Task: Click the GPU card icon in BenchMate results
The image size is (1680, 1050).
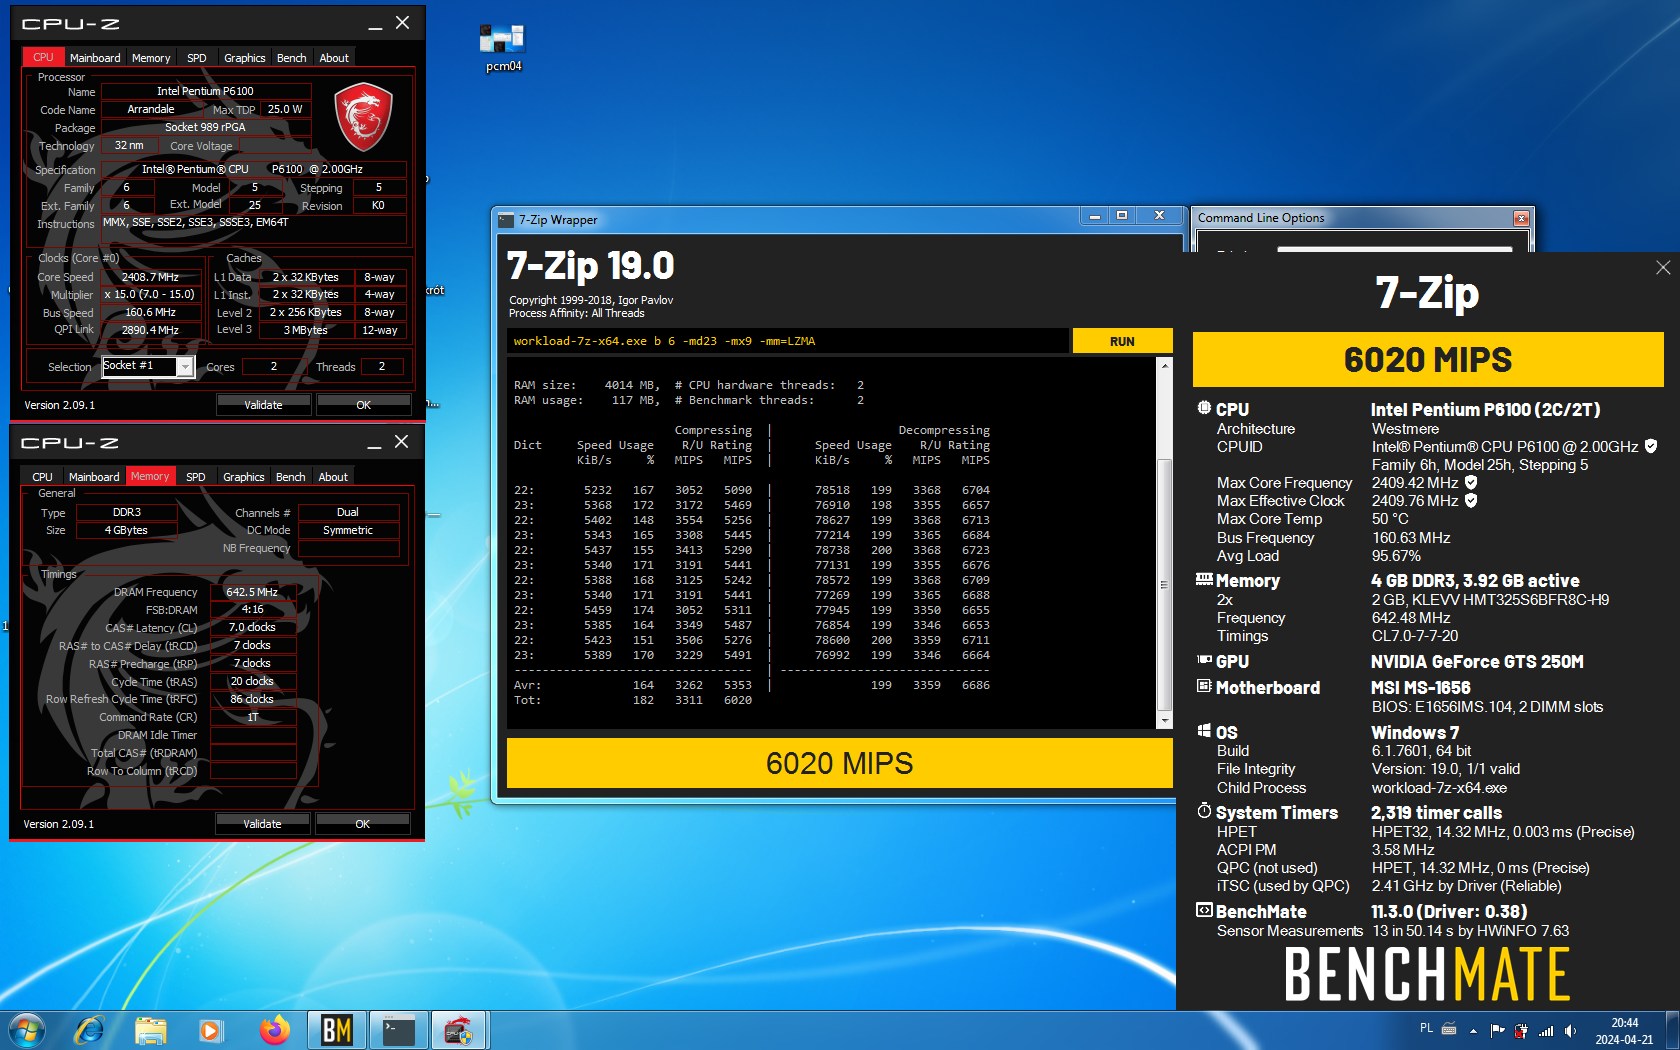Action: [1204, 660]
